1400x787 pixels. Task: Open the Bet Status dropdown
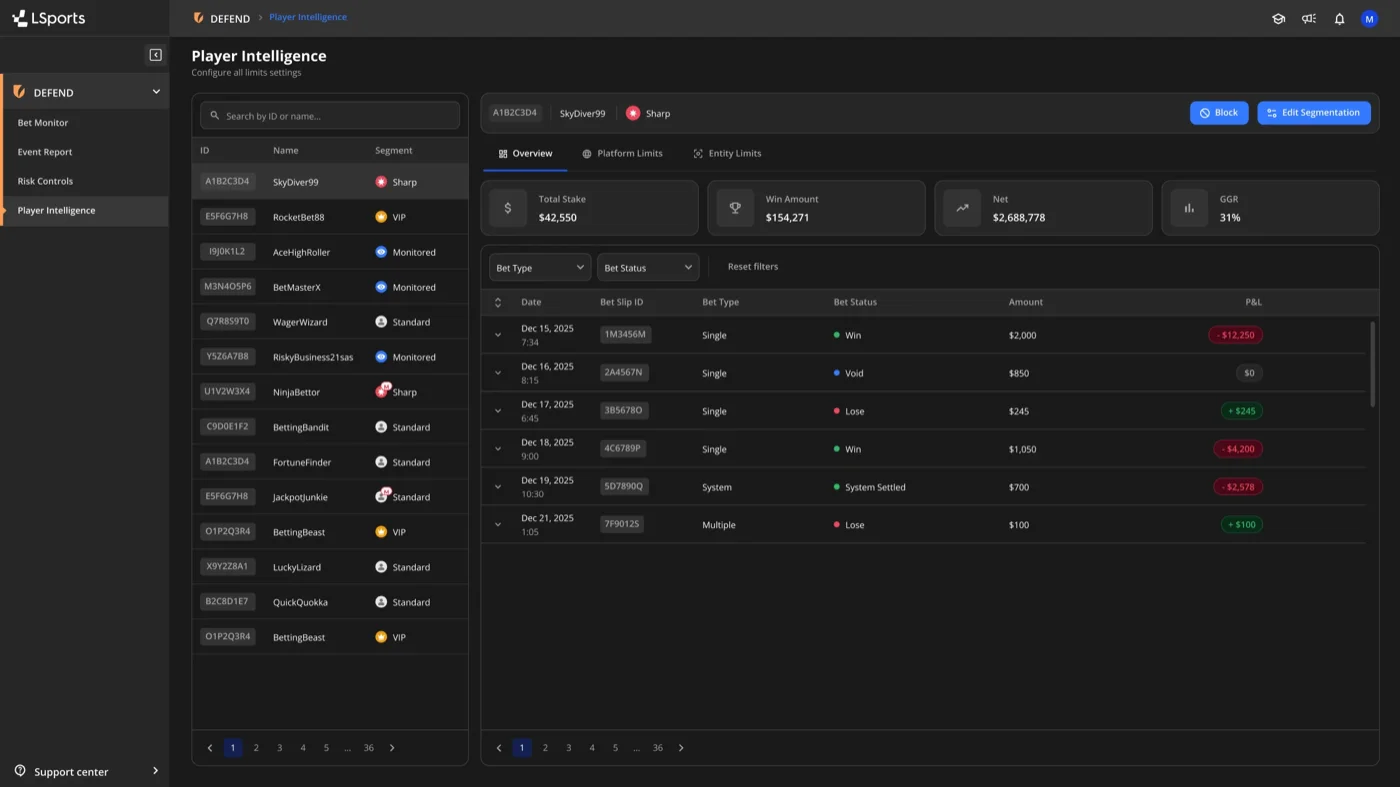[648, 267]
